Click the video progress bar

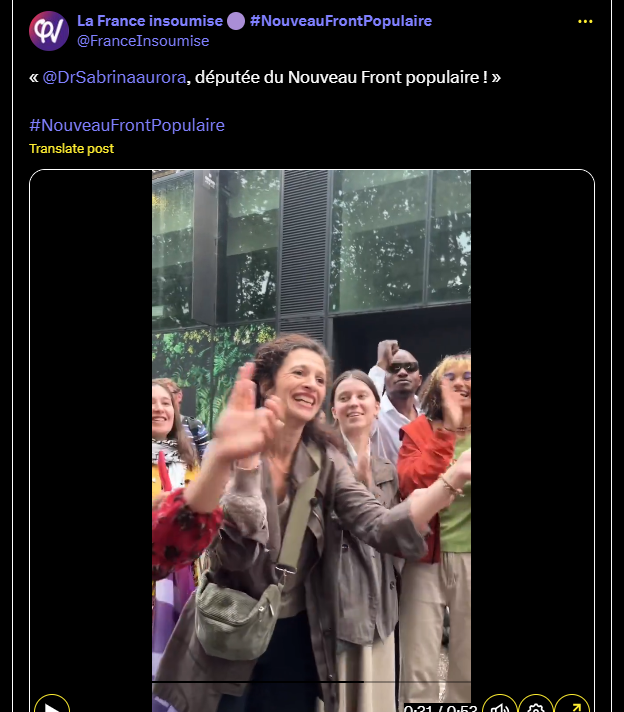(x=311, y=682)
